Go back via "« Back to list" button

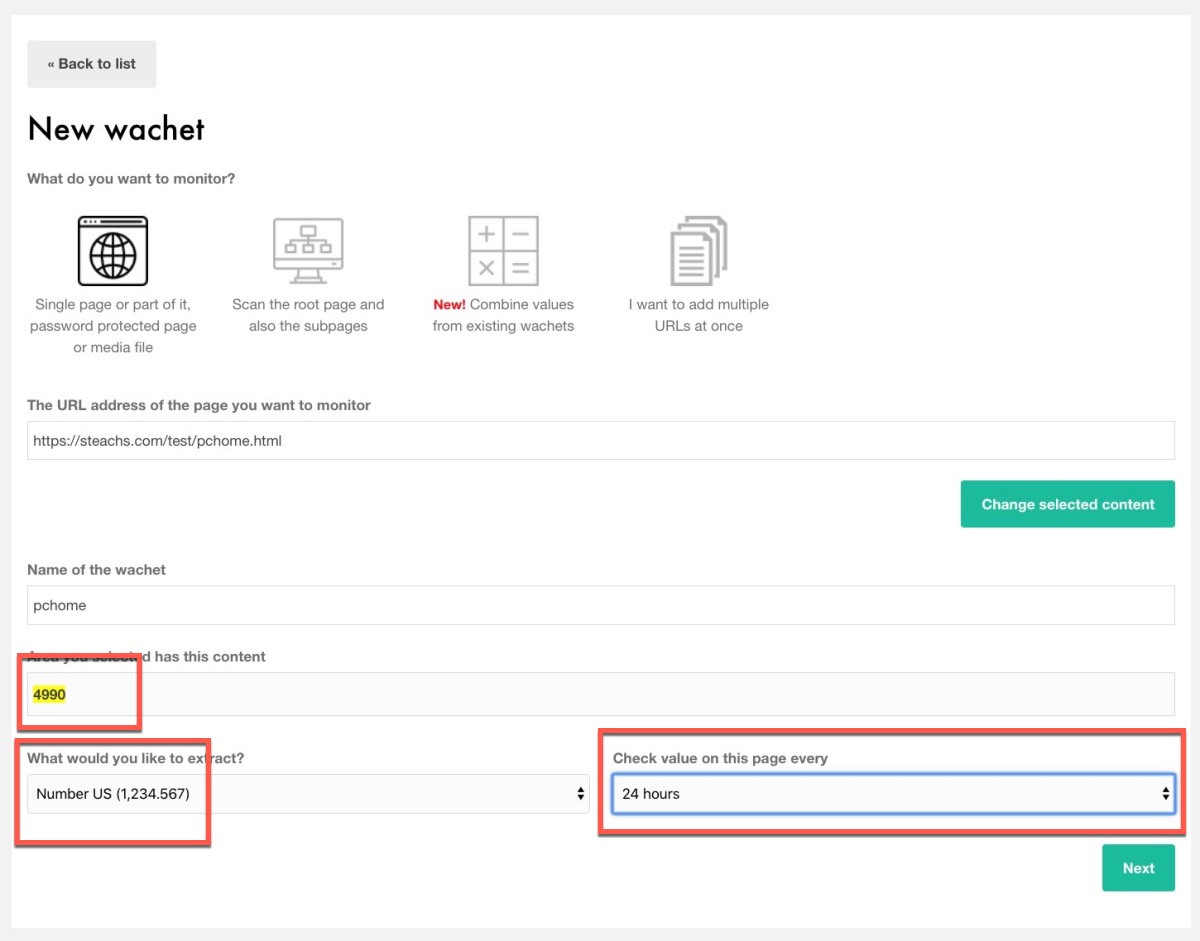pyautogui.click(x=91, y=64)
